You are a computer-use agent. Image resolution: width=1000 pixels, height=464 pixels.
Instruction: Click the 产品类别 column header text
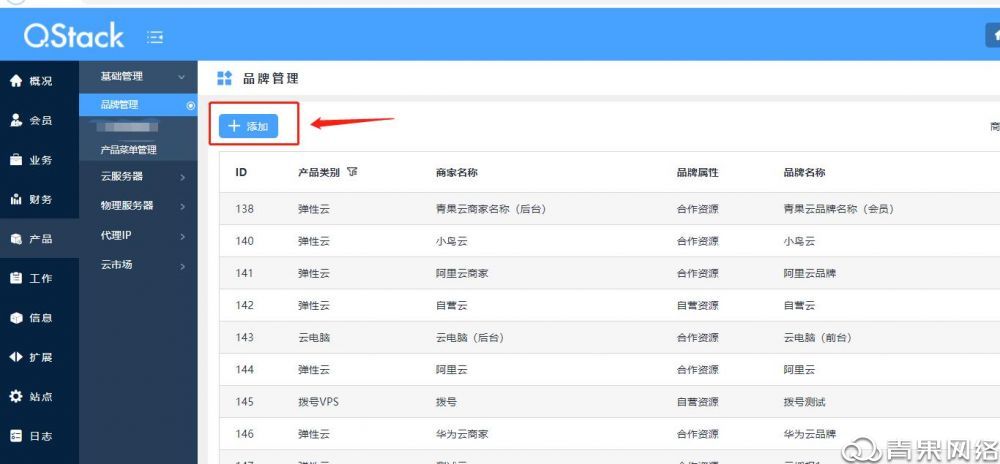pyautogui.click(x=319, y=172)
